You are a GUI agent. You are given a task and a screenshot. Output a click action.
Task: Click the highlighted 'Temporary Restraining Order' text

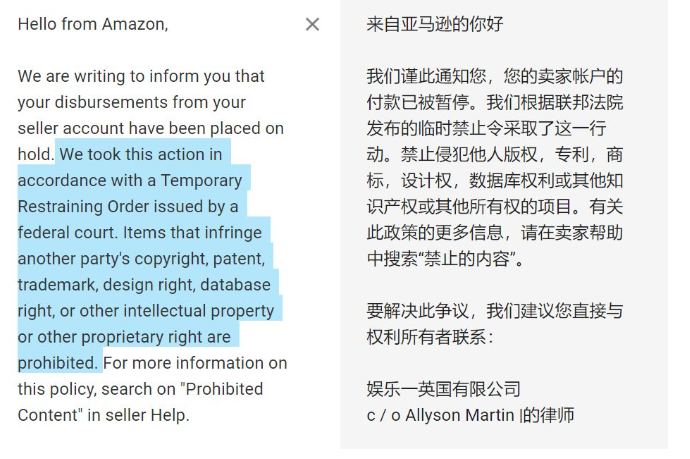[130, 193]
